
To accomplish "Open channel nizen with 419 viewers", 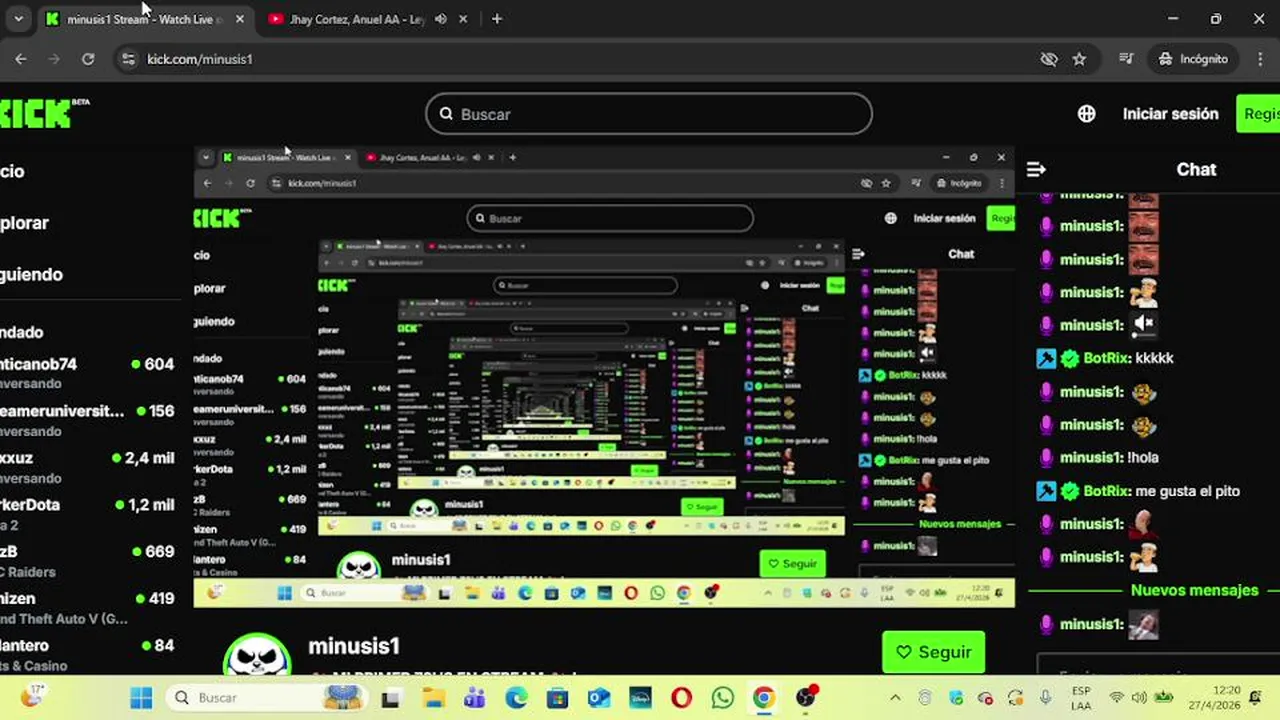I will click(x=87, y=608).
